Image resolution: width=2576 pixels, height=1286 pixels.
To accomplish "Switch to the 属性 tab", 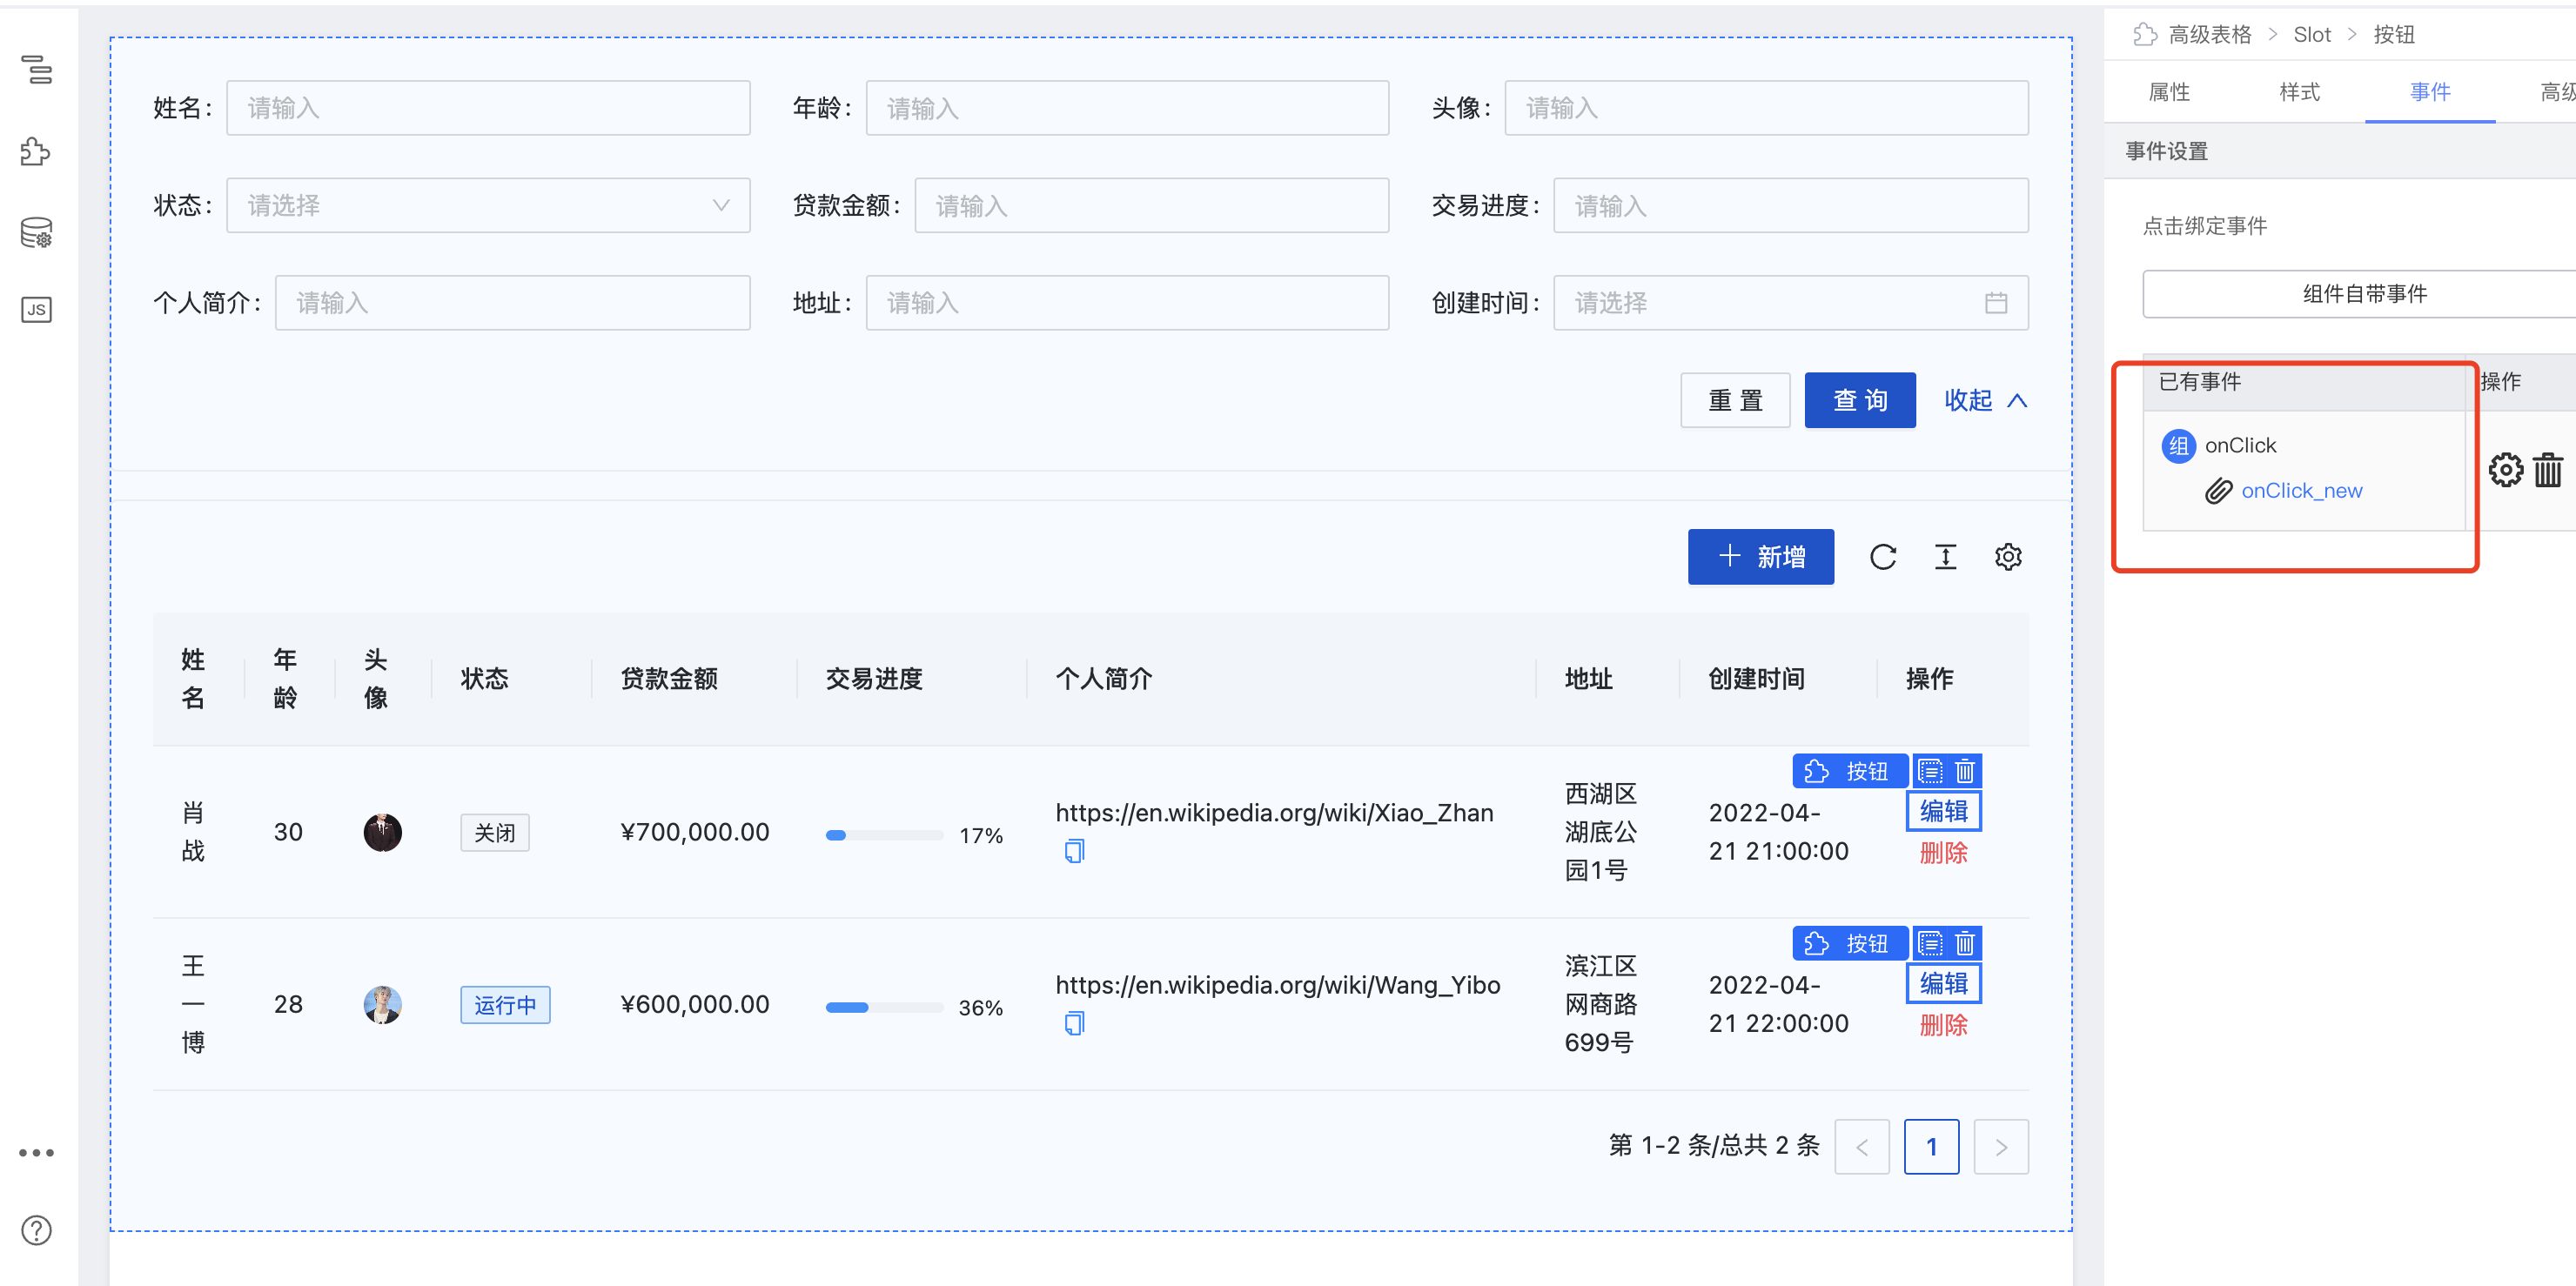I will point(2168,92).
